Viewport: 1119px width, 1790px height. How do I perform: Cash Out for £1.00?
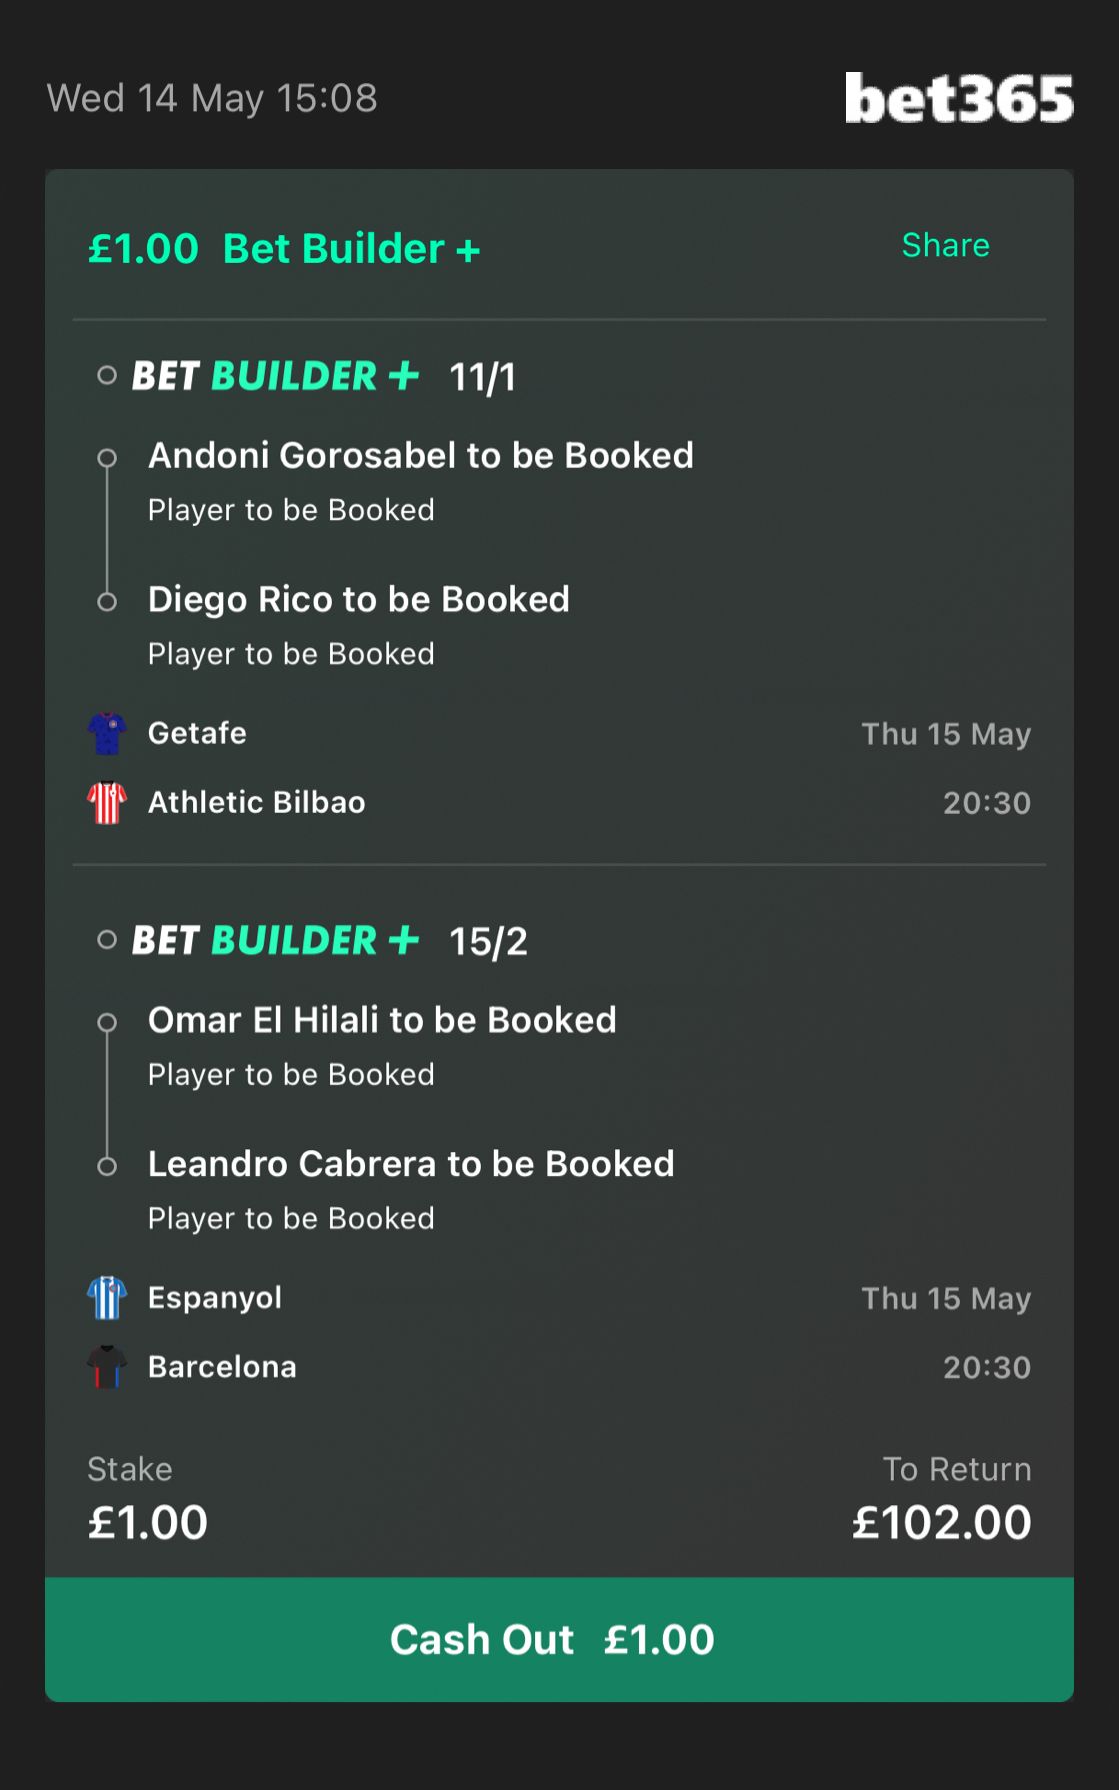[559, 1640]
